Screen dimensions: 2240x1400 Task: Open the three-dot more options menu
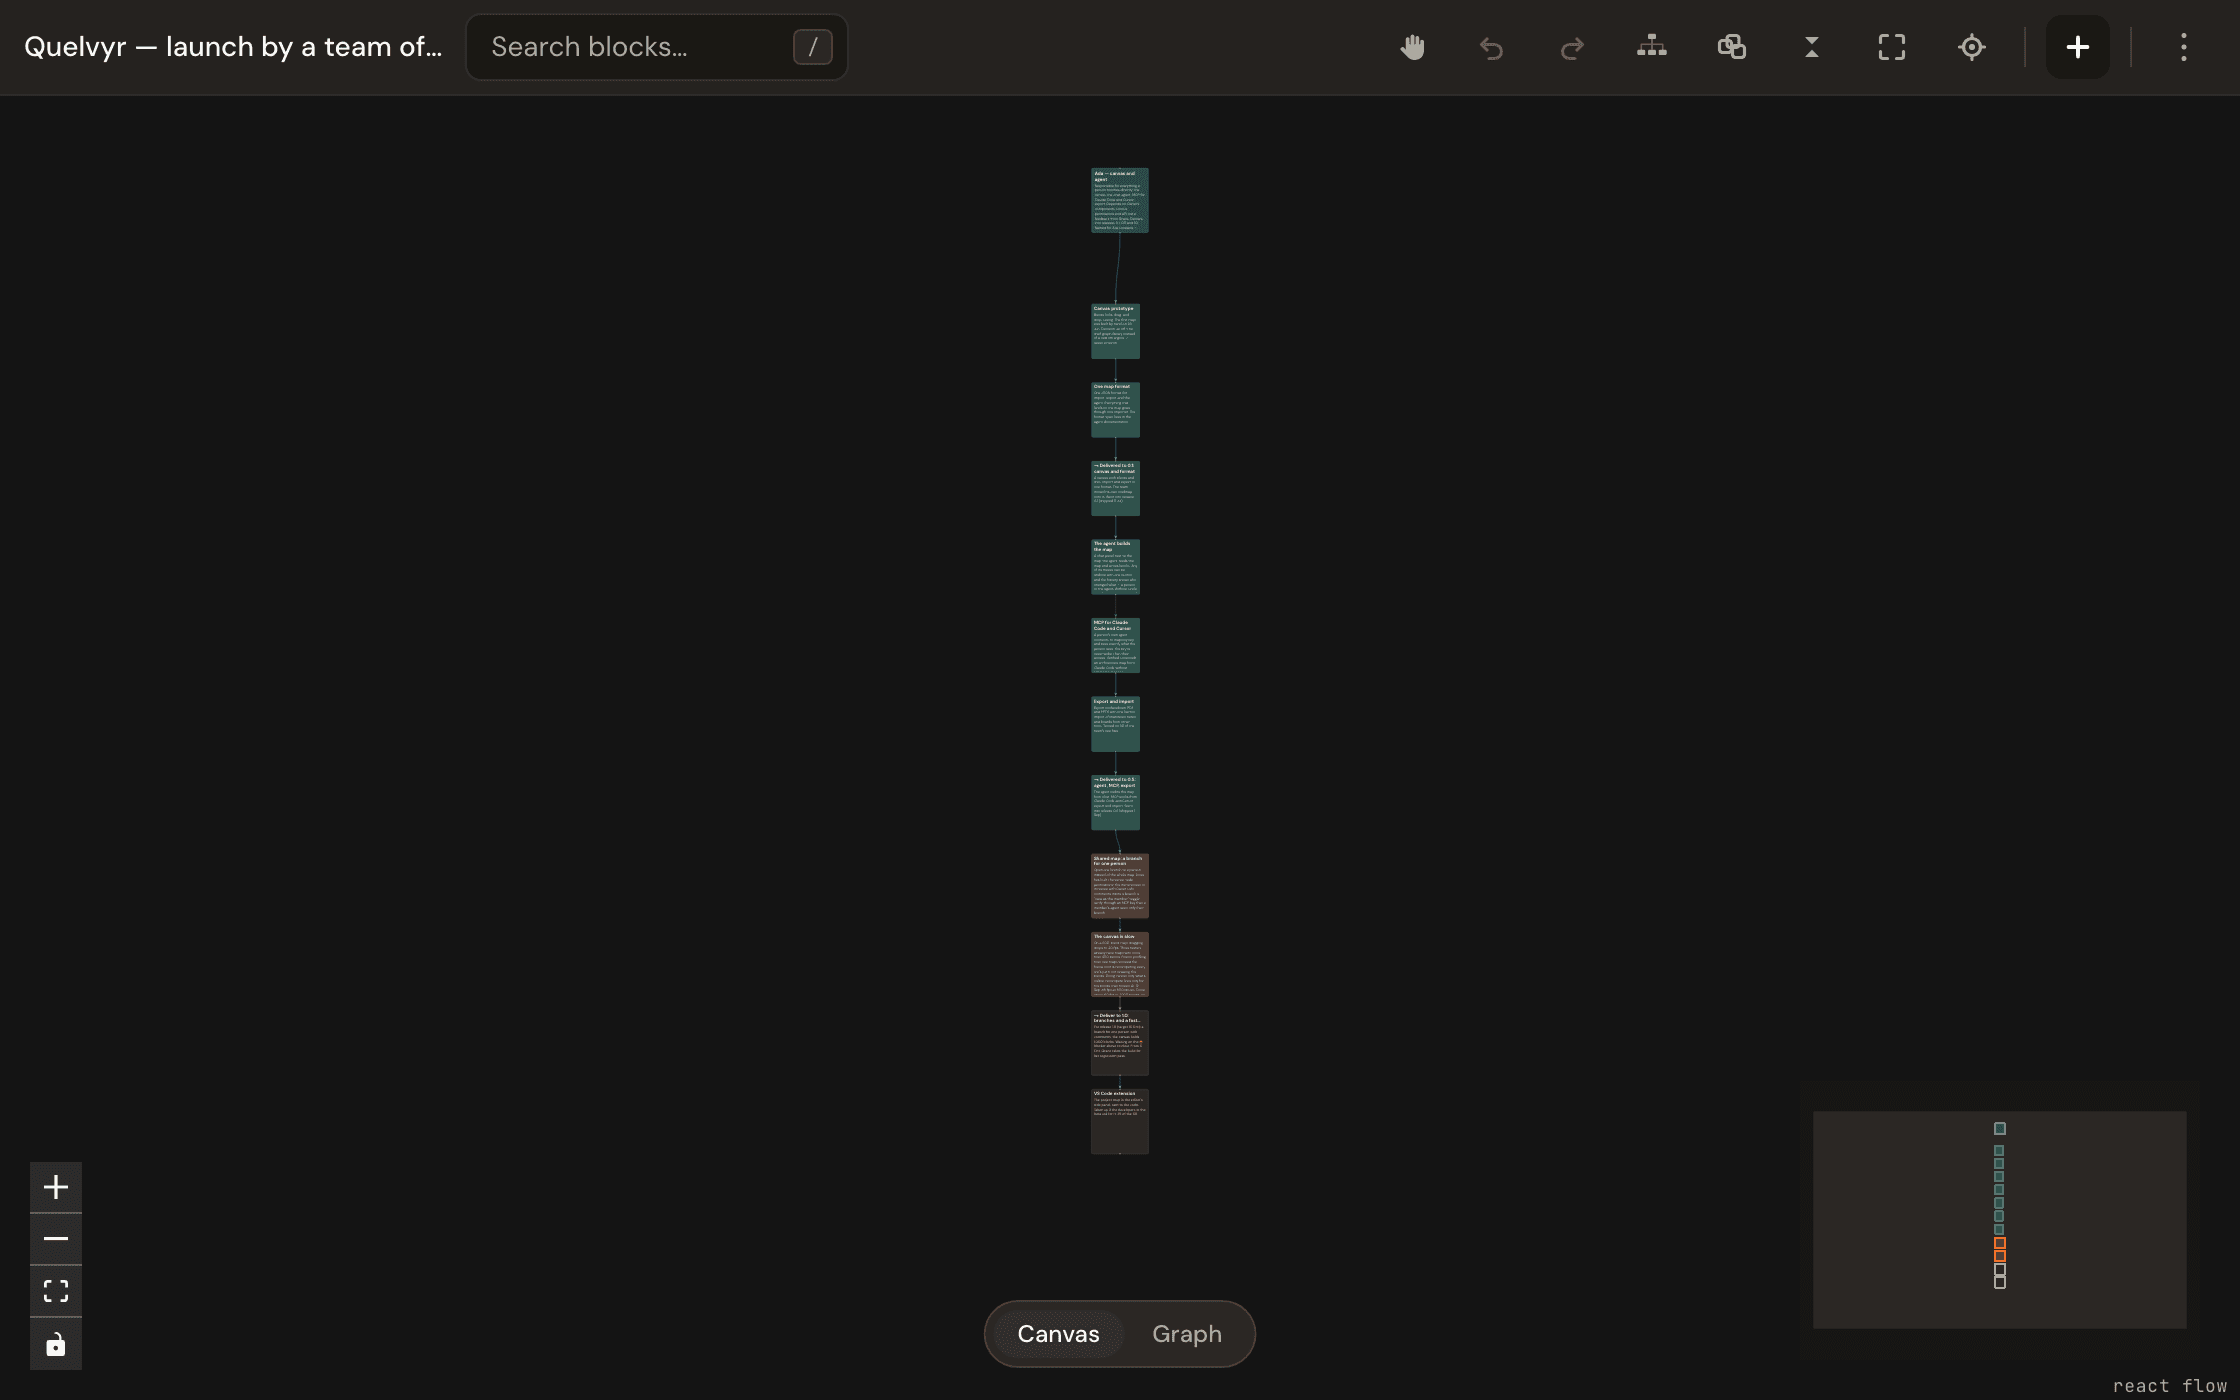[2184, 47]
